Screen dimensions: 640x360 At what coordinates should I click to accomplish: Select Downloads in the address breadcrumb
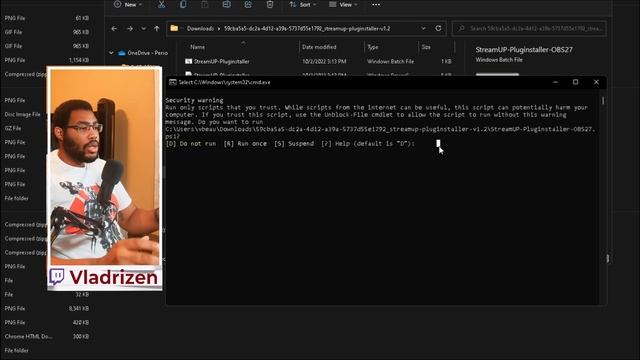point(200,29)
